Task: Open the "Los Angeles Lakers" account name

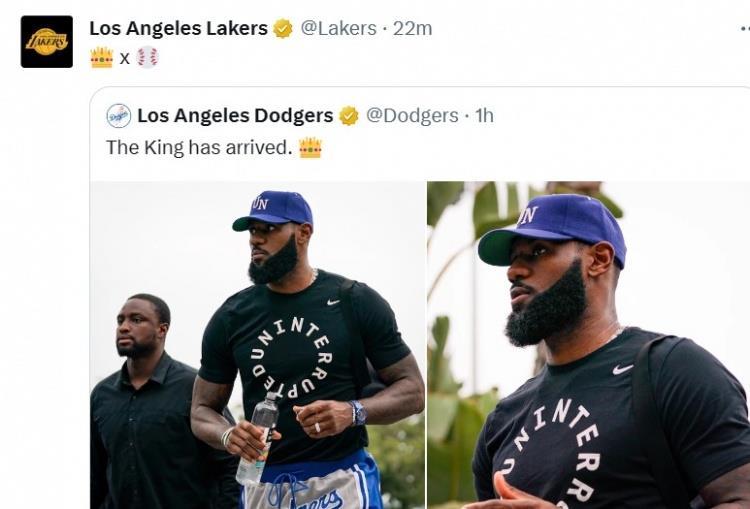Action: click(x=178, y=29)
